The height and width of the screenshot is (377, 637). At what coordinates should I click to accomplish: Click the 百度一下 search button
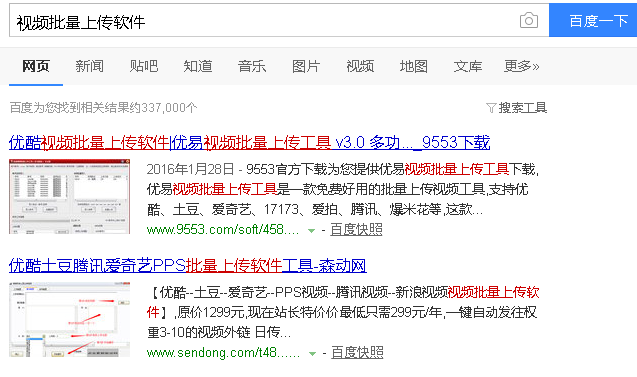[x=593, y=20]
